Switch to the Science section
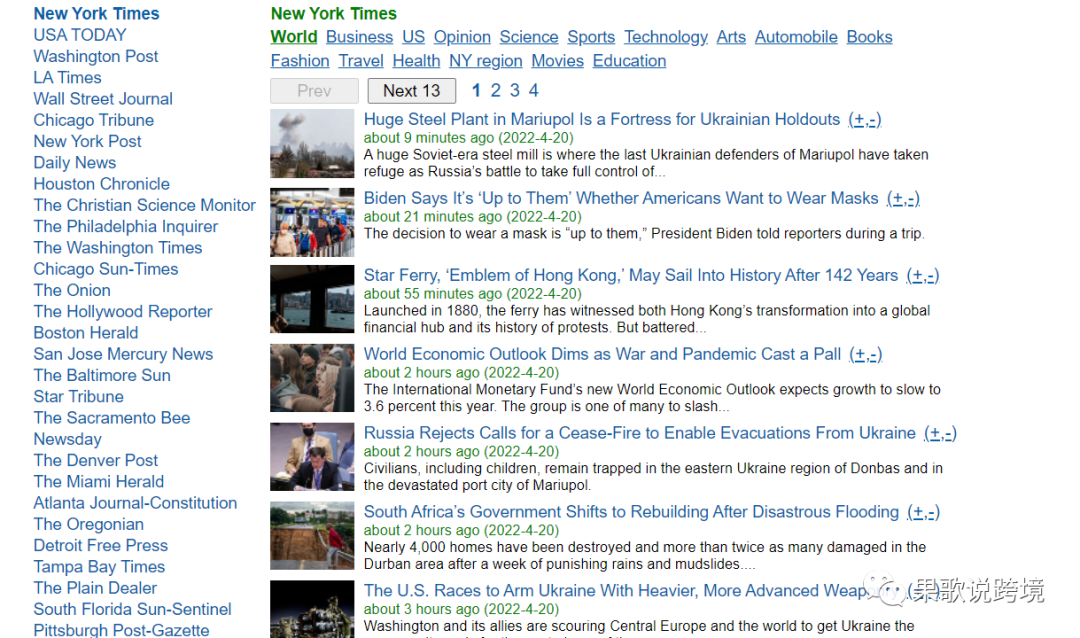The image size is (1080, 638). click(529, 37)
